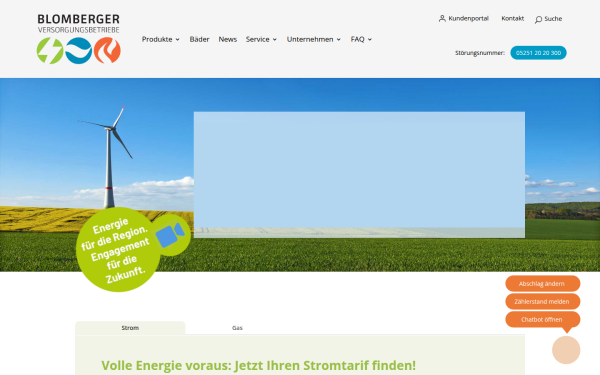Expand the Service dropdown menu
The width and height of the screenshot is (600, 375).
tap(261, 39)
